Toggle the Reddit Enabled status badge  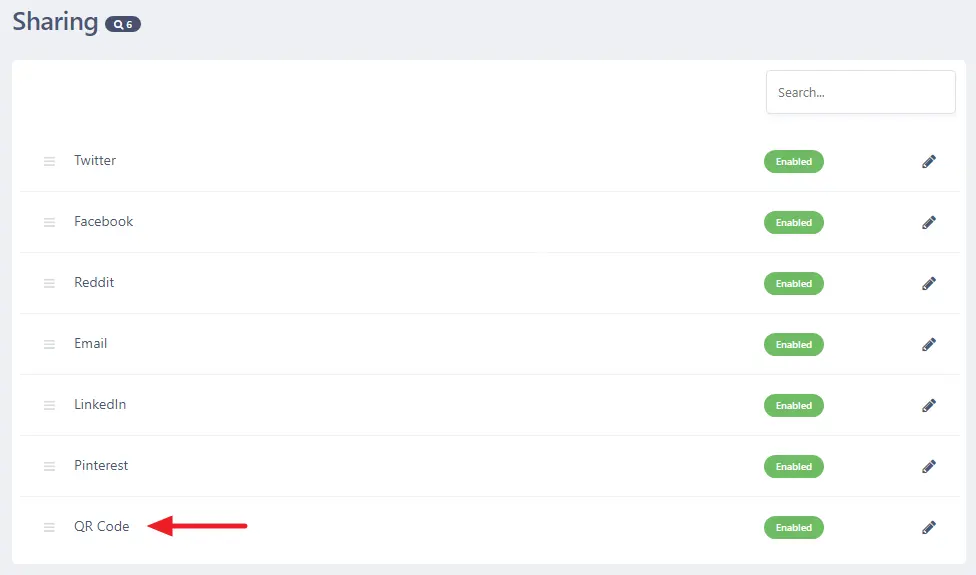pos(793,284)
